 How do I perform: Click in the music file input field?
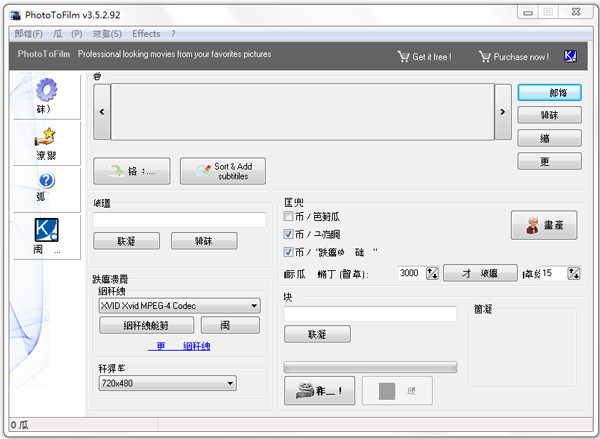pos(179,220)
